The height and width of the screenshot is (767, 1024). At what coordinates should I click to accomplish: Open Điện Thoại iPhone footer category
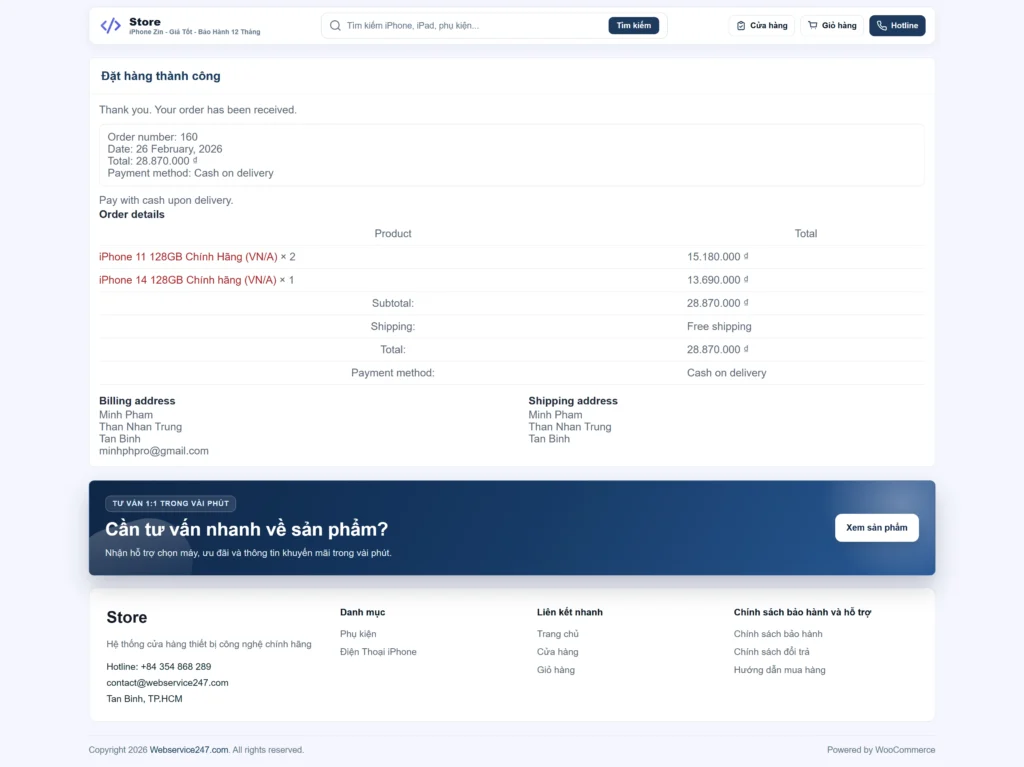378,652
